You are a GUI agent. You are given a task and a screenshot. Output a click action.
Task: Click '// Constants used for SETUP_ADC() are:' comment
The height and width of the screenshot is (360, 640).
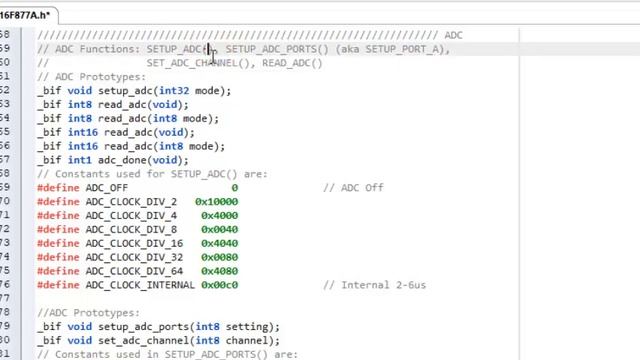click(x=152, y=174)
